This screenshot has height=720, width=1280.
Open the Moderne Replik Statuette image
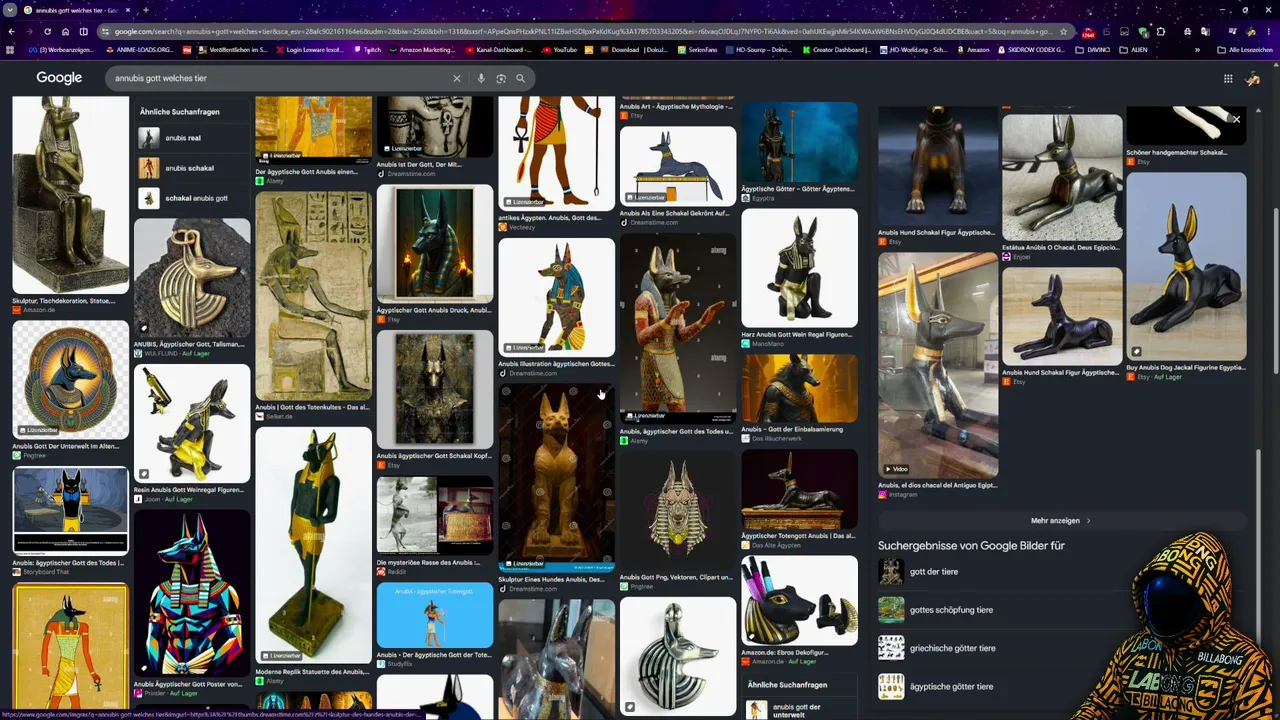313,546
